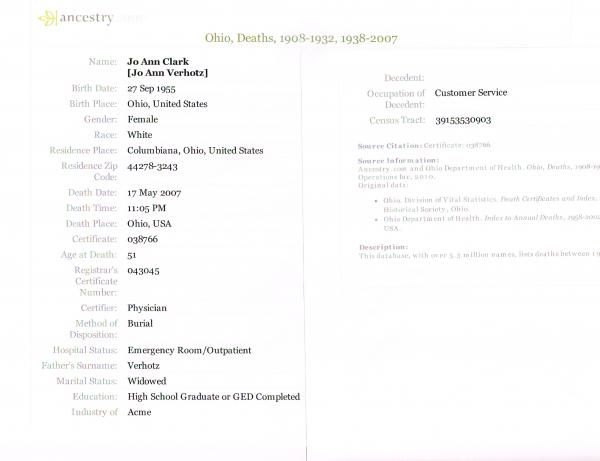Click the ancestry.com wordmark in header

click(83, 18)
